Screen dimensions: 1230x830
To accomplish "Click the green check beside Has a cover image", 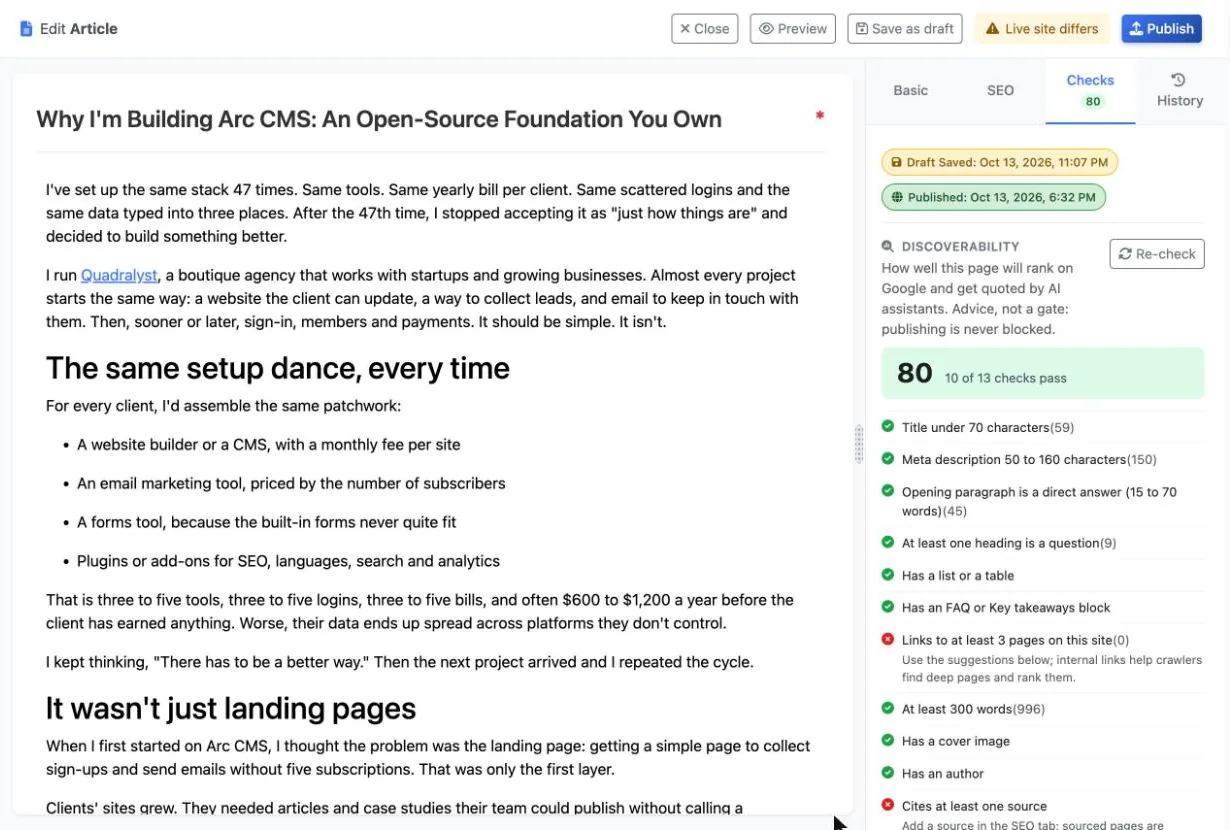I will (888, 741).
